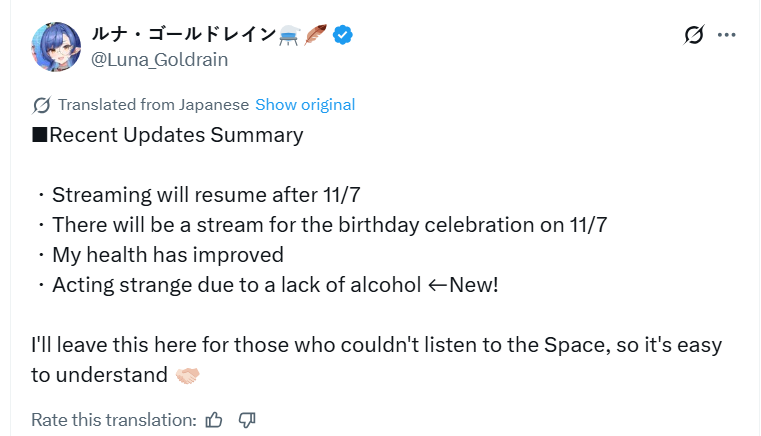This screenshot has width=761, height=436.
Task: Click the blue verified checkmark badge
Action: [342, 35]
